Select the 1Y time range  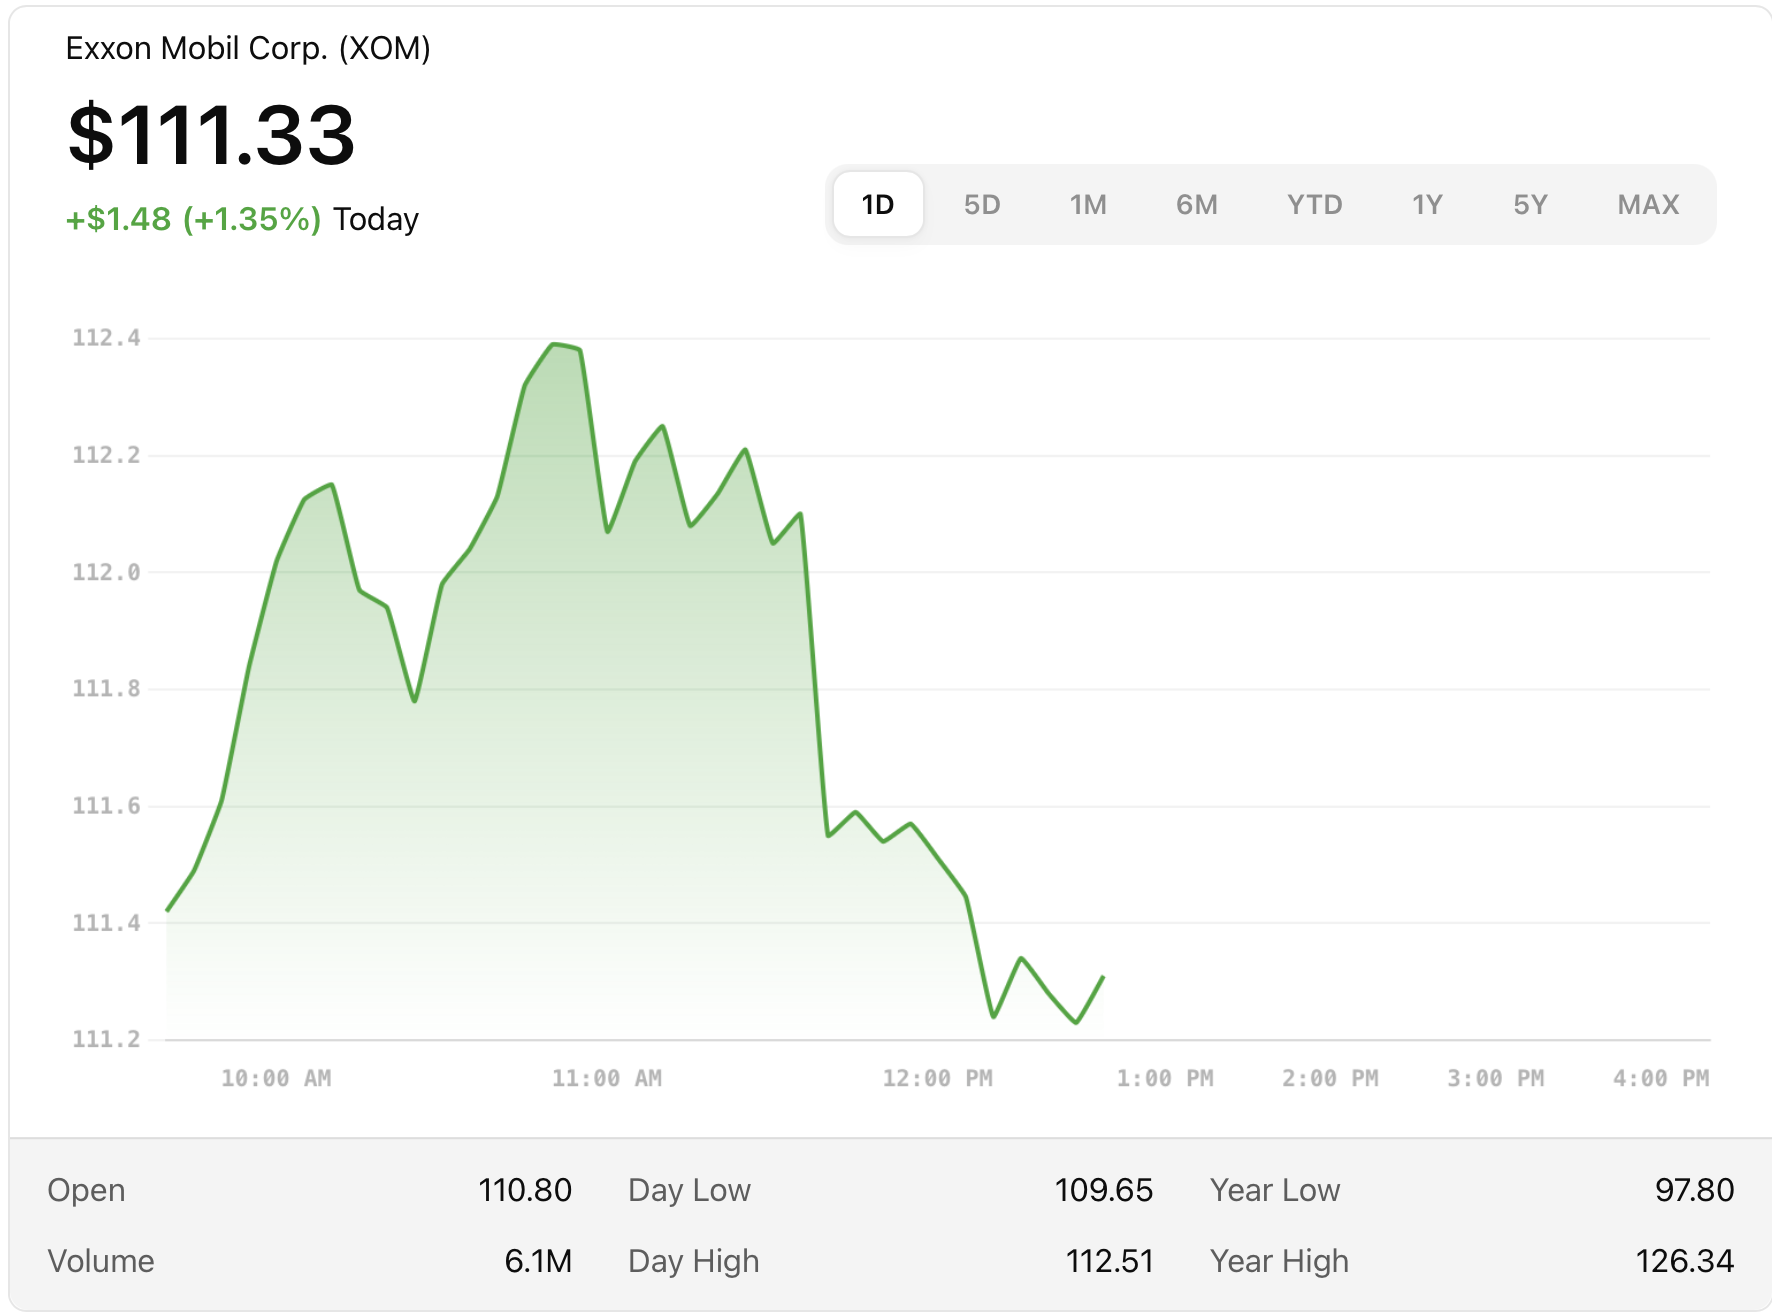(x=1426, y=205)
